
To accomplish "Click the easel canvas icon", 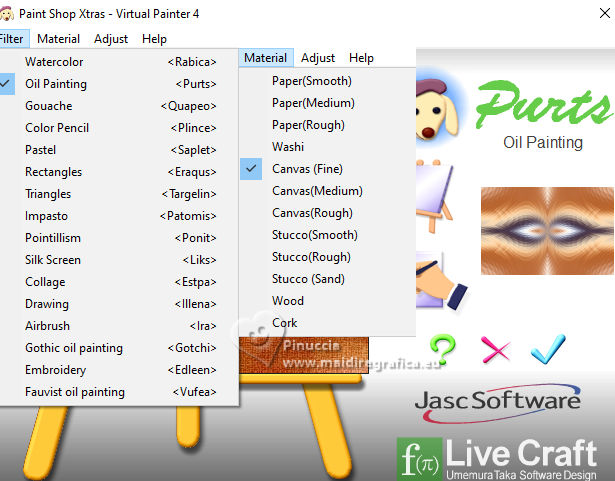I will [x=434, y=195].
